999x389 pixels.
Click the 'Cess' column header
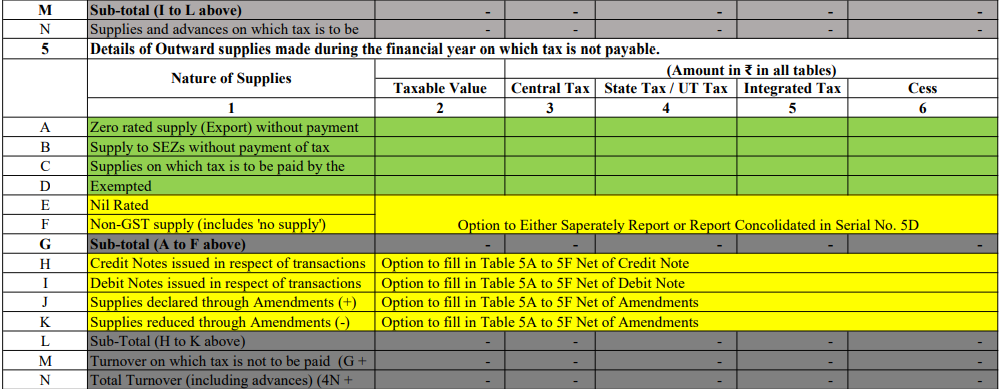pos(923,88)
